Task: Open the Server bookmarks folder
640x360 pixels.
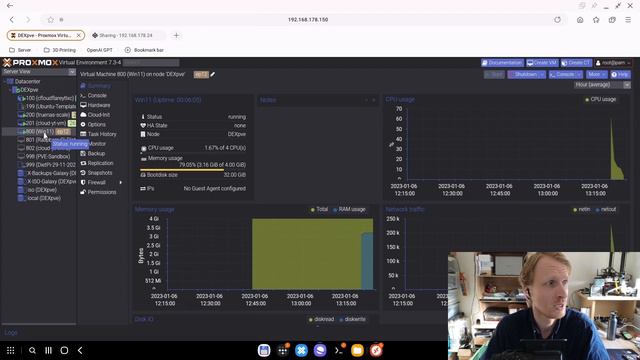Action: [20, 50]
